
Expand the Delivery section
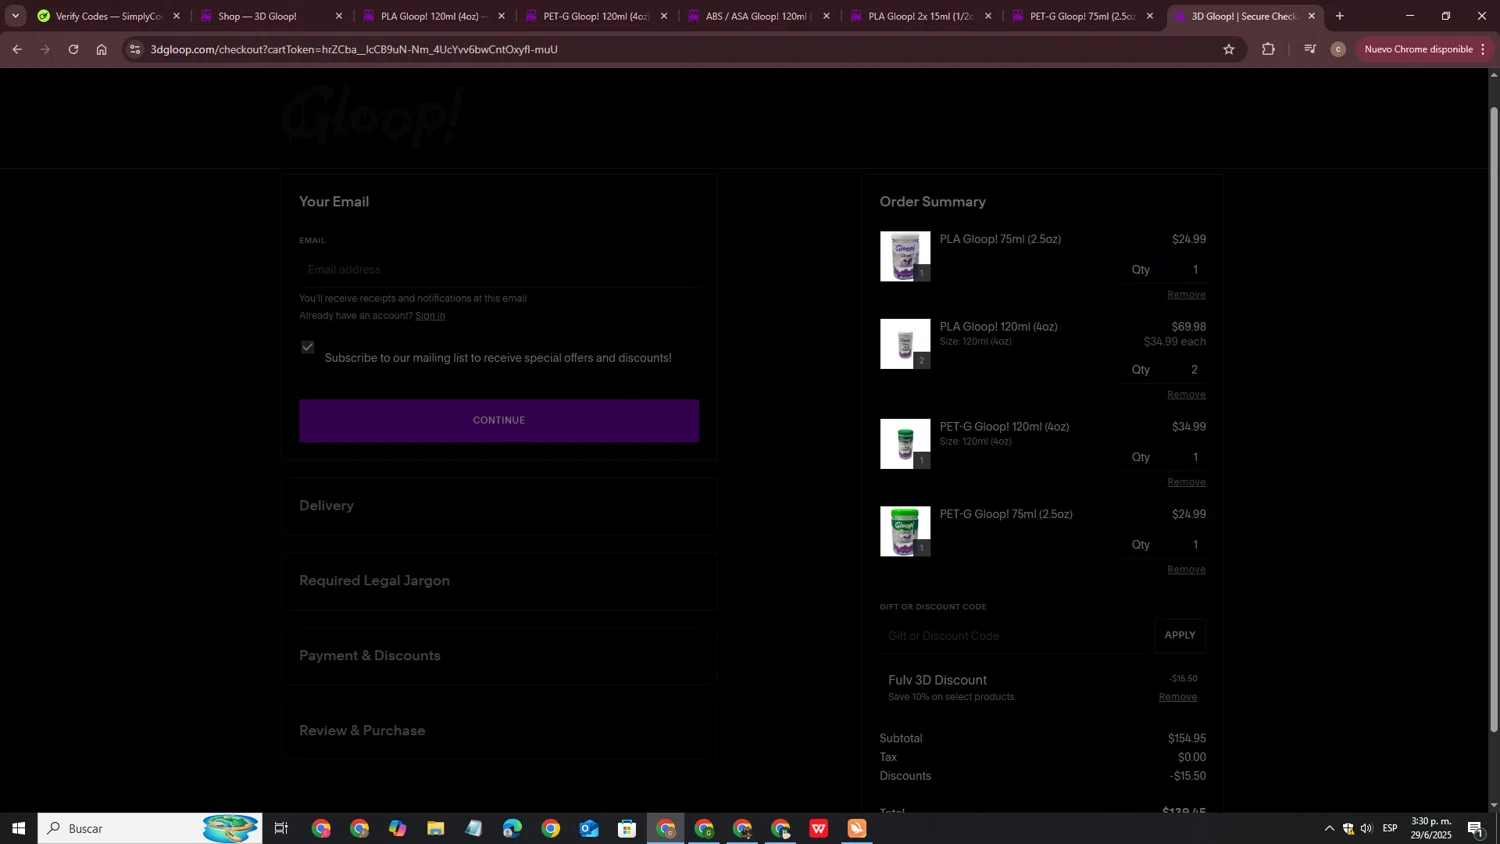pos(499,506)
